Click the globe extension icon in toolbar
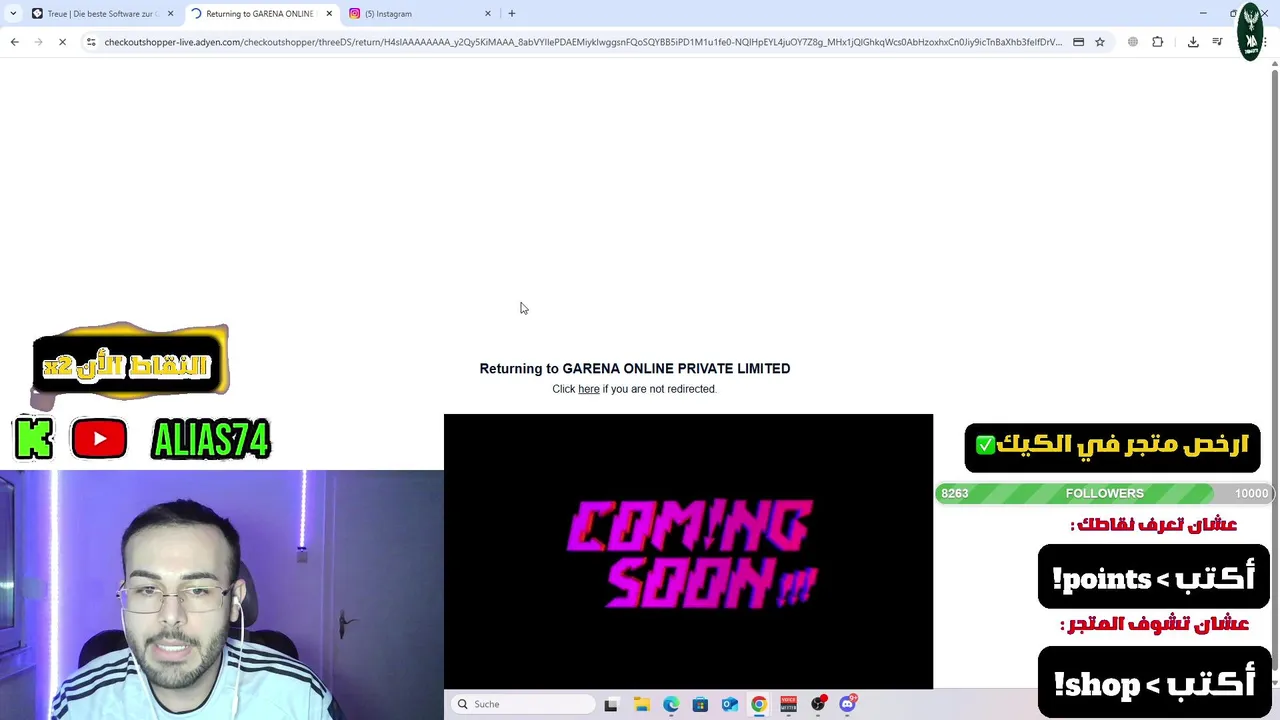Image resolution: width=1280 pixels, height=720 pixels. click(x=1133, y=42)
